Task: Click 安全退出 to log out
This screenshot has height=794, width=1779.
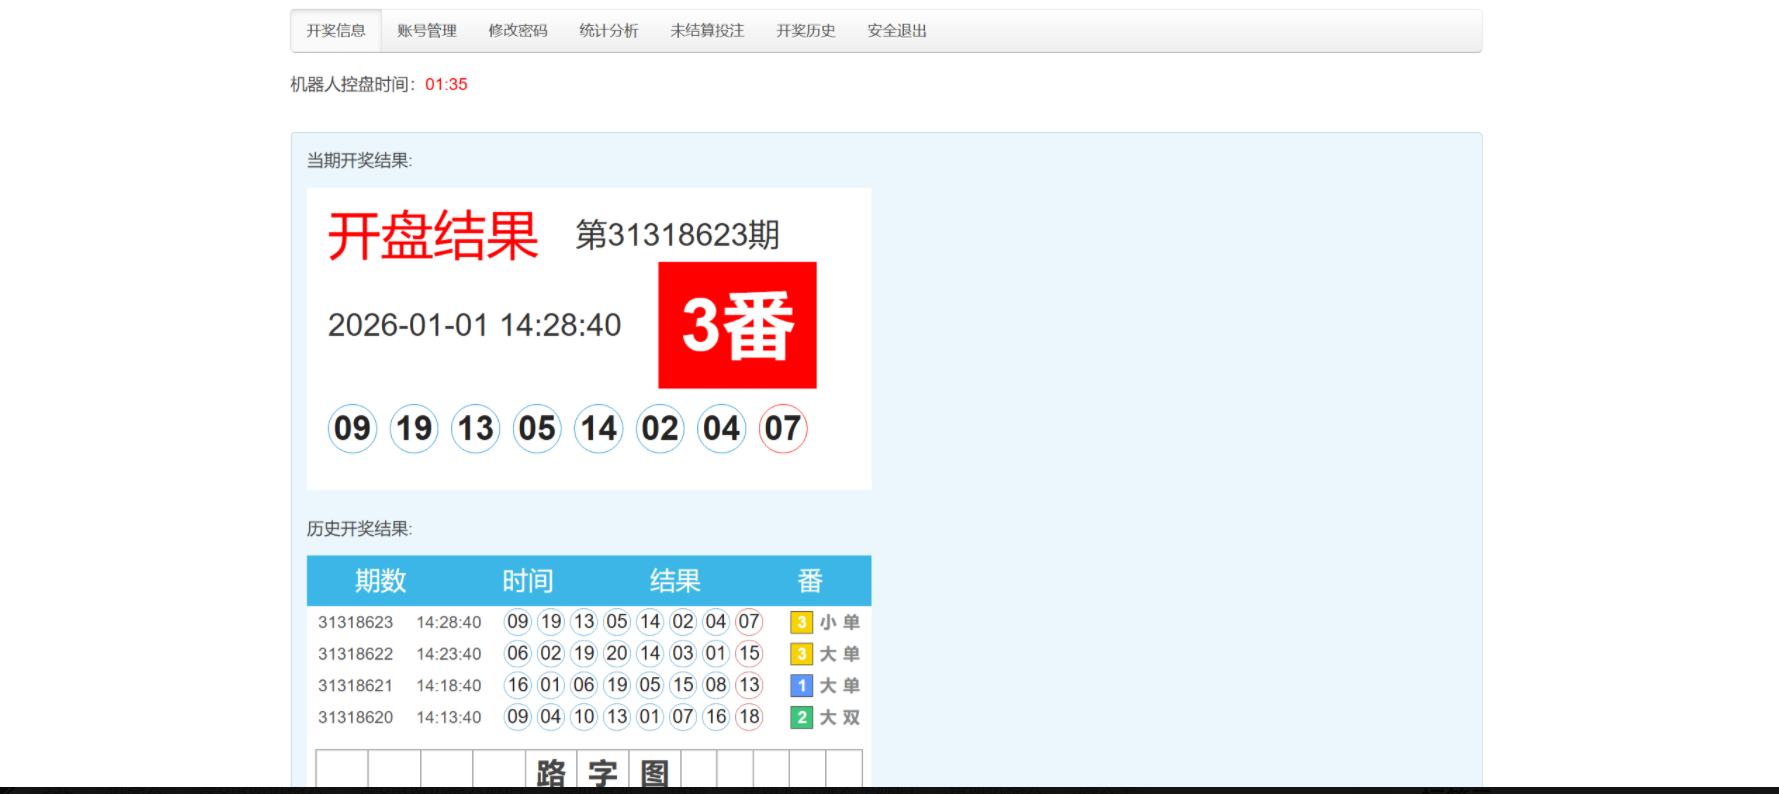Action: coord(897,31)
